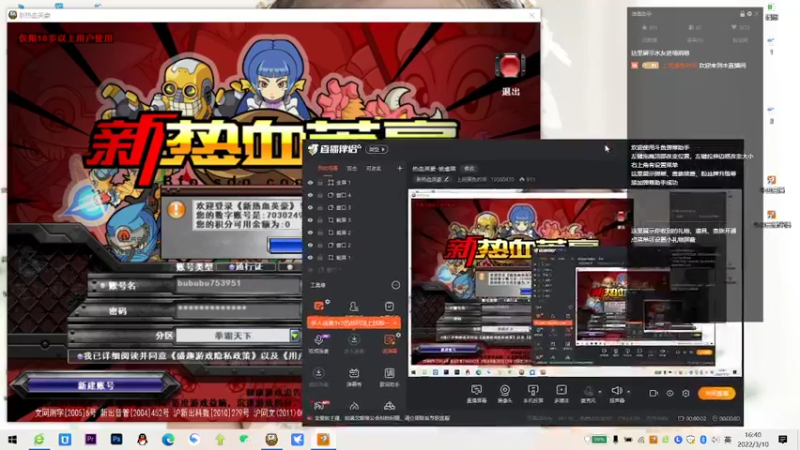This screenshot has height=450, width=800.
Task: Click the 扬声器 speaker icon
Action: (617, 391)
